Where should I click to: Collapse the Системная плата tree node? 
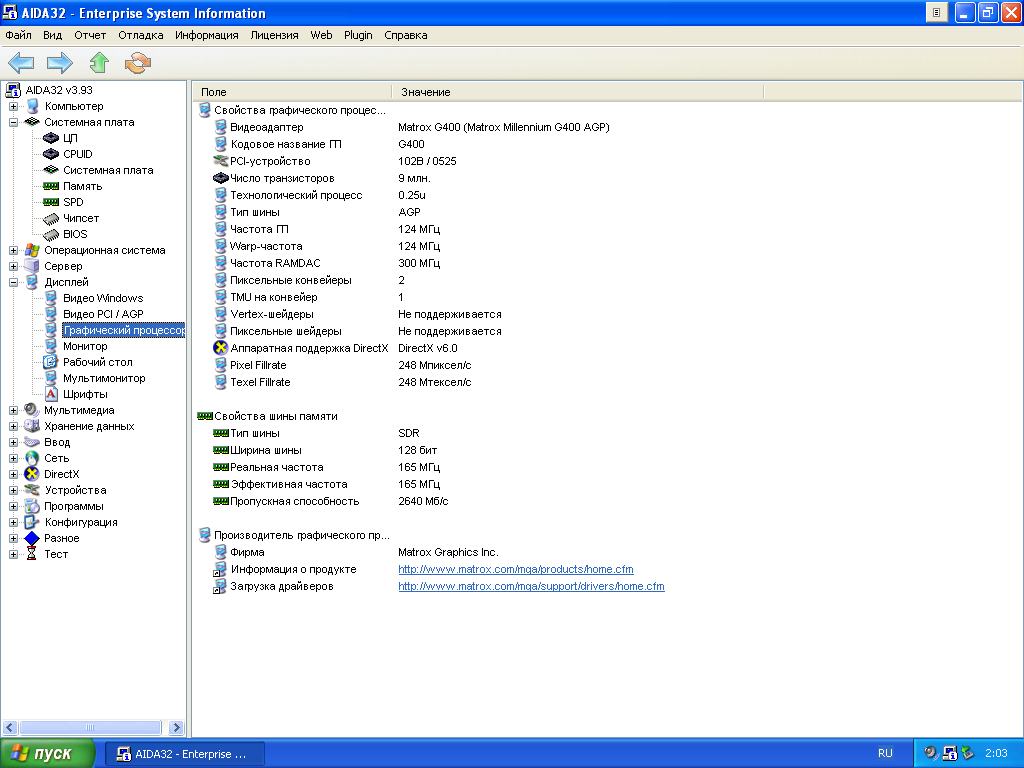14,122
